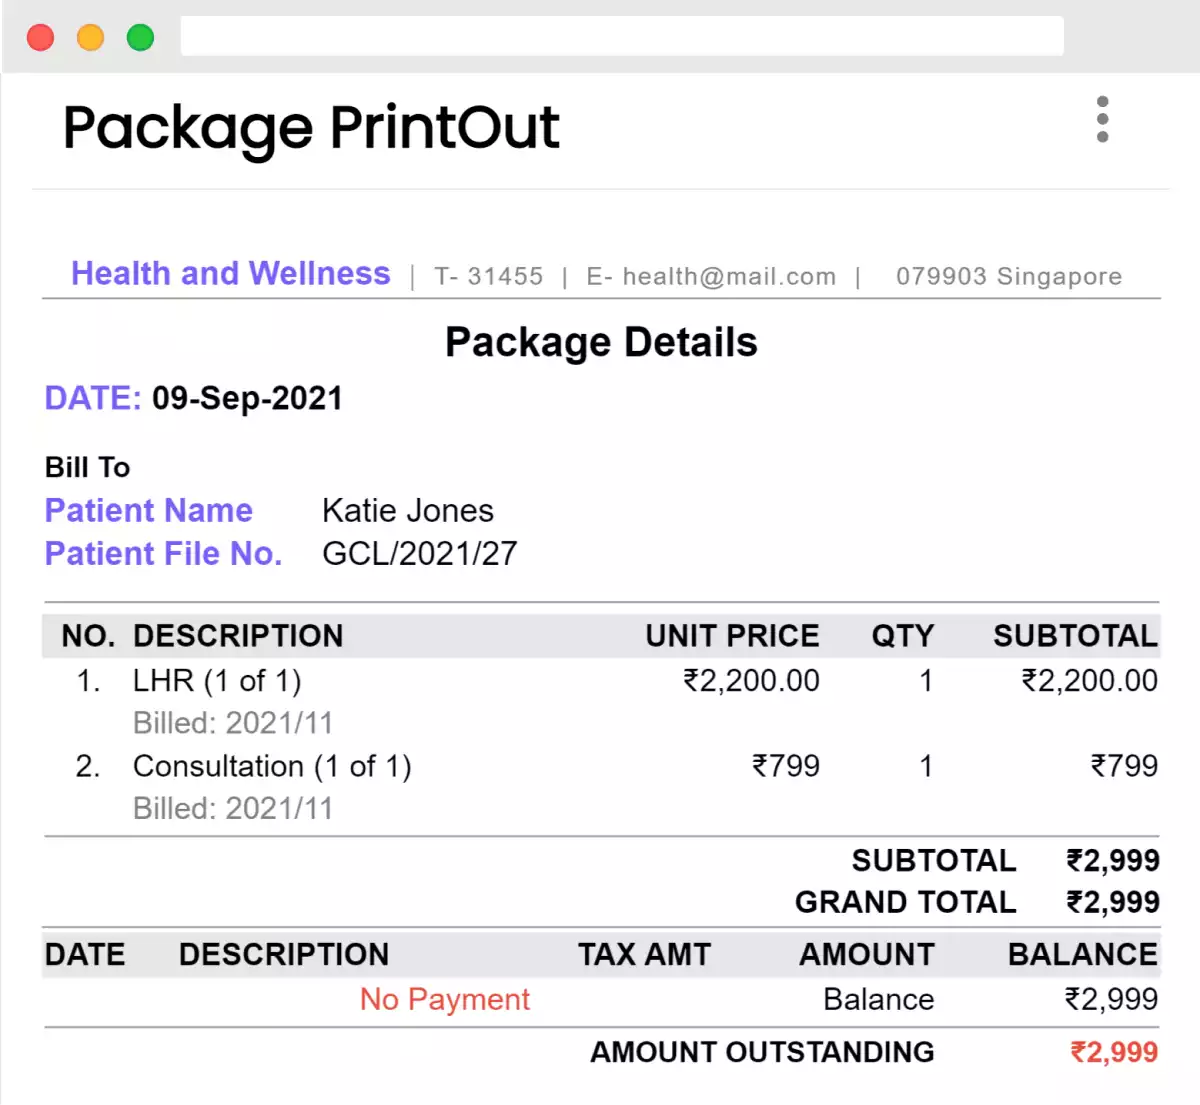Click the green maximize window button
This screenshot has width=1200, height=1105.
click(141, 37)
